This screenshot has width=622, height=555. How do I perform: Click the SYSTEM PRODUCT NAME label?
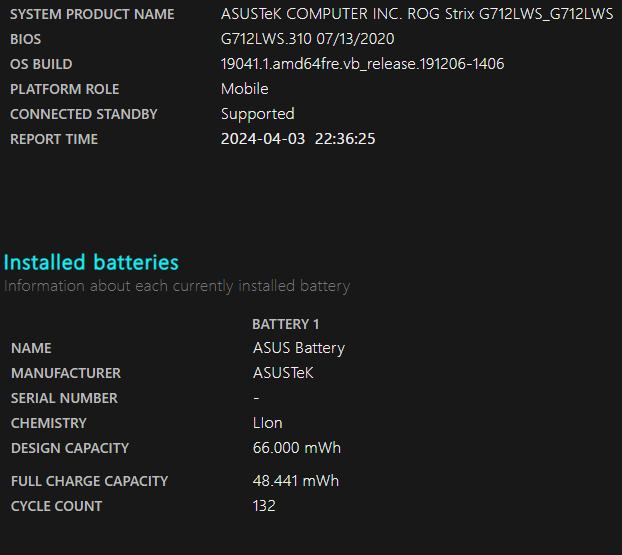[92, 14]
